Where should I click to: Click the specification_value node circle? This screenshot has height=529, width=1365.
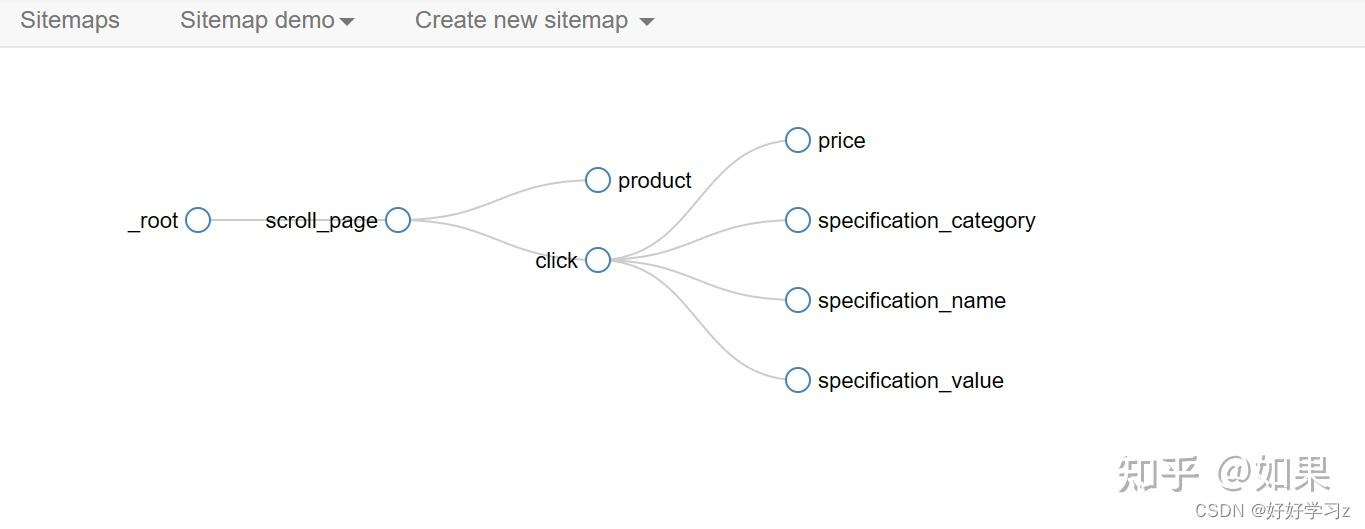tap(797, 380)
